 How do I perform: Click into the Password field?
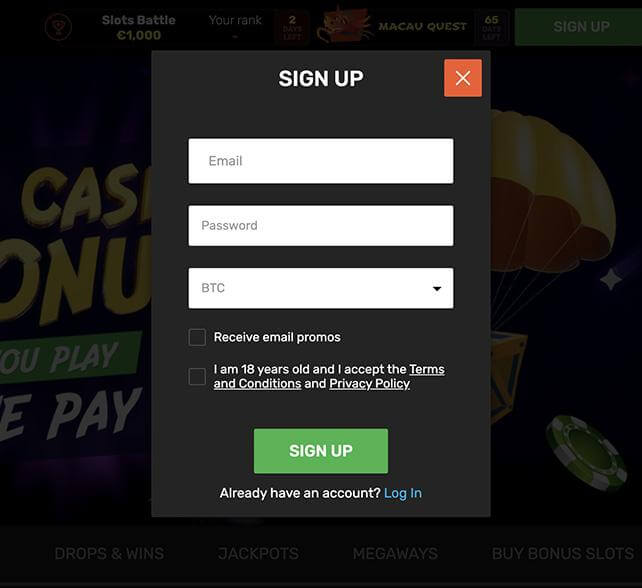click(321, 226)
